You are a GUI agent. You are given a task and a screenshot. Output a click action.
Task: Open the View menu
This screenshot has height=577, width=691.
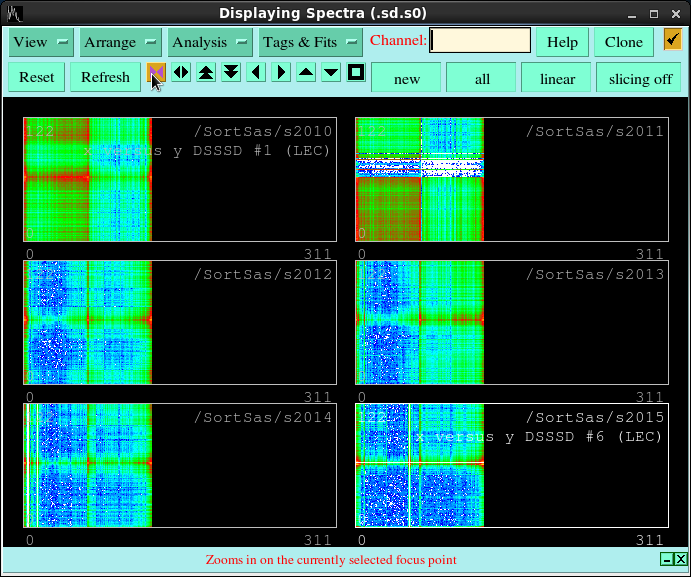point(41,42)
